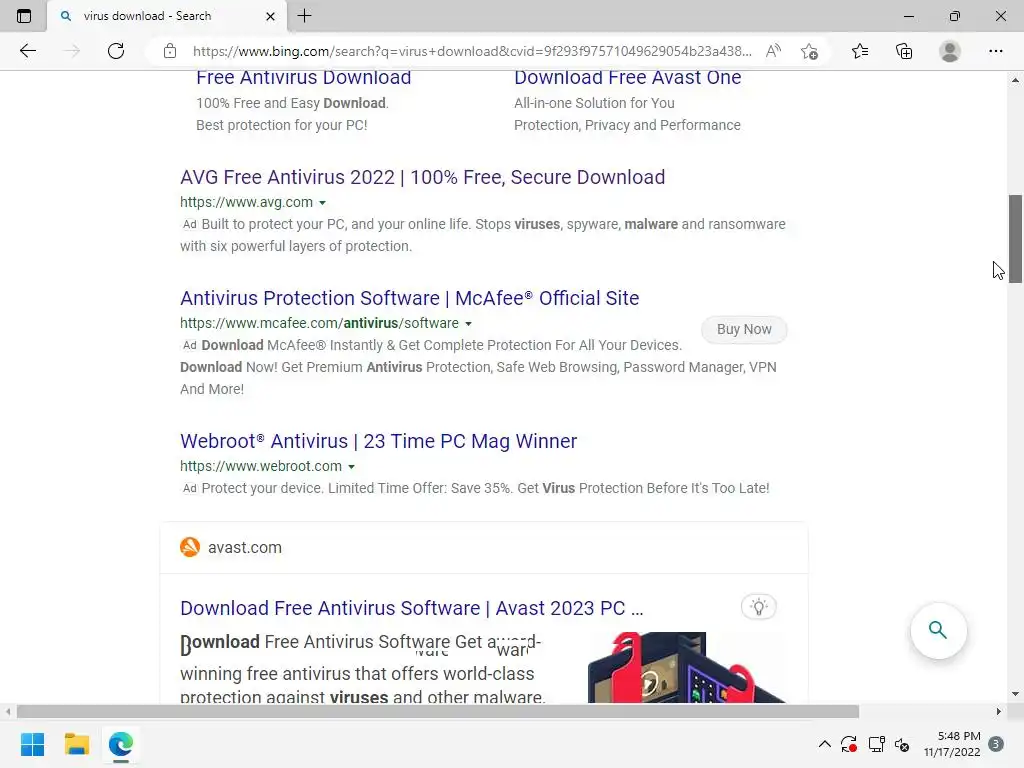Go back to the previous page
The width and height of the screenshot is (1024, 768).
[x=27, y=51]
